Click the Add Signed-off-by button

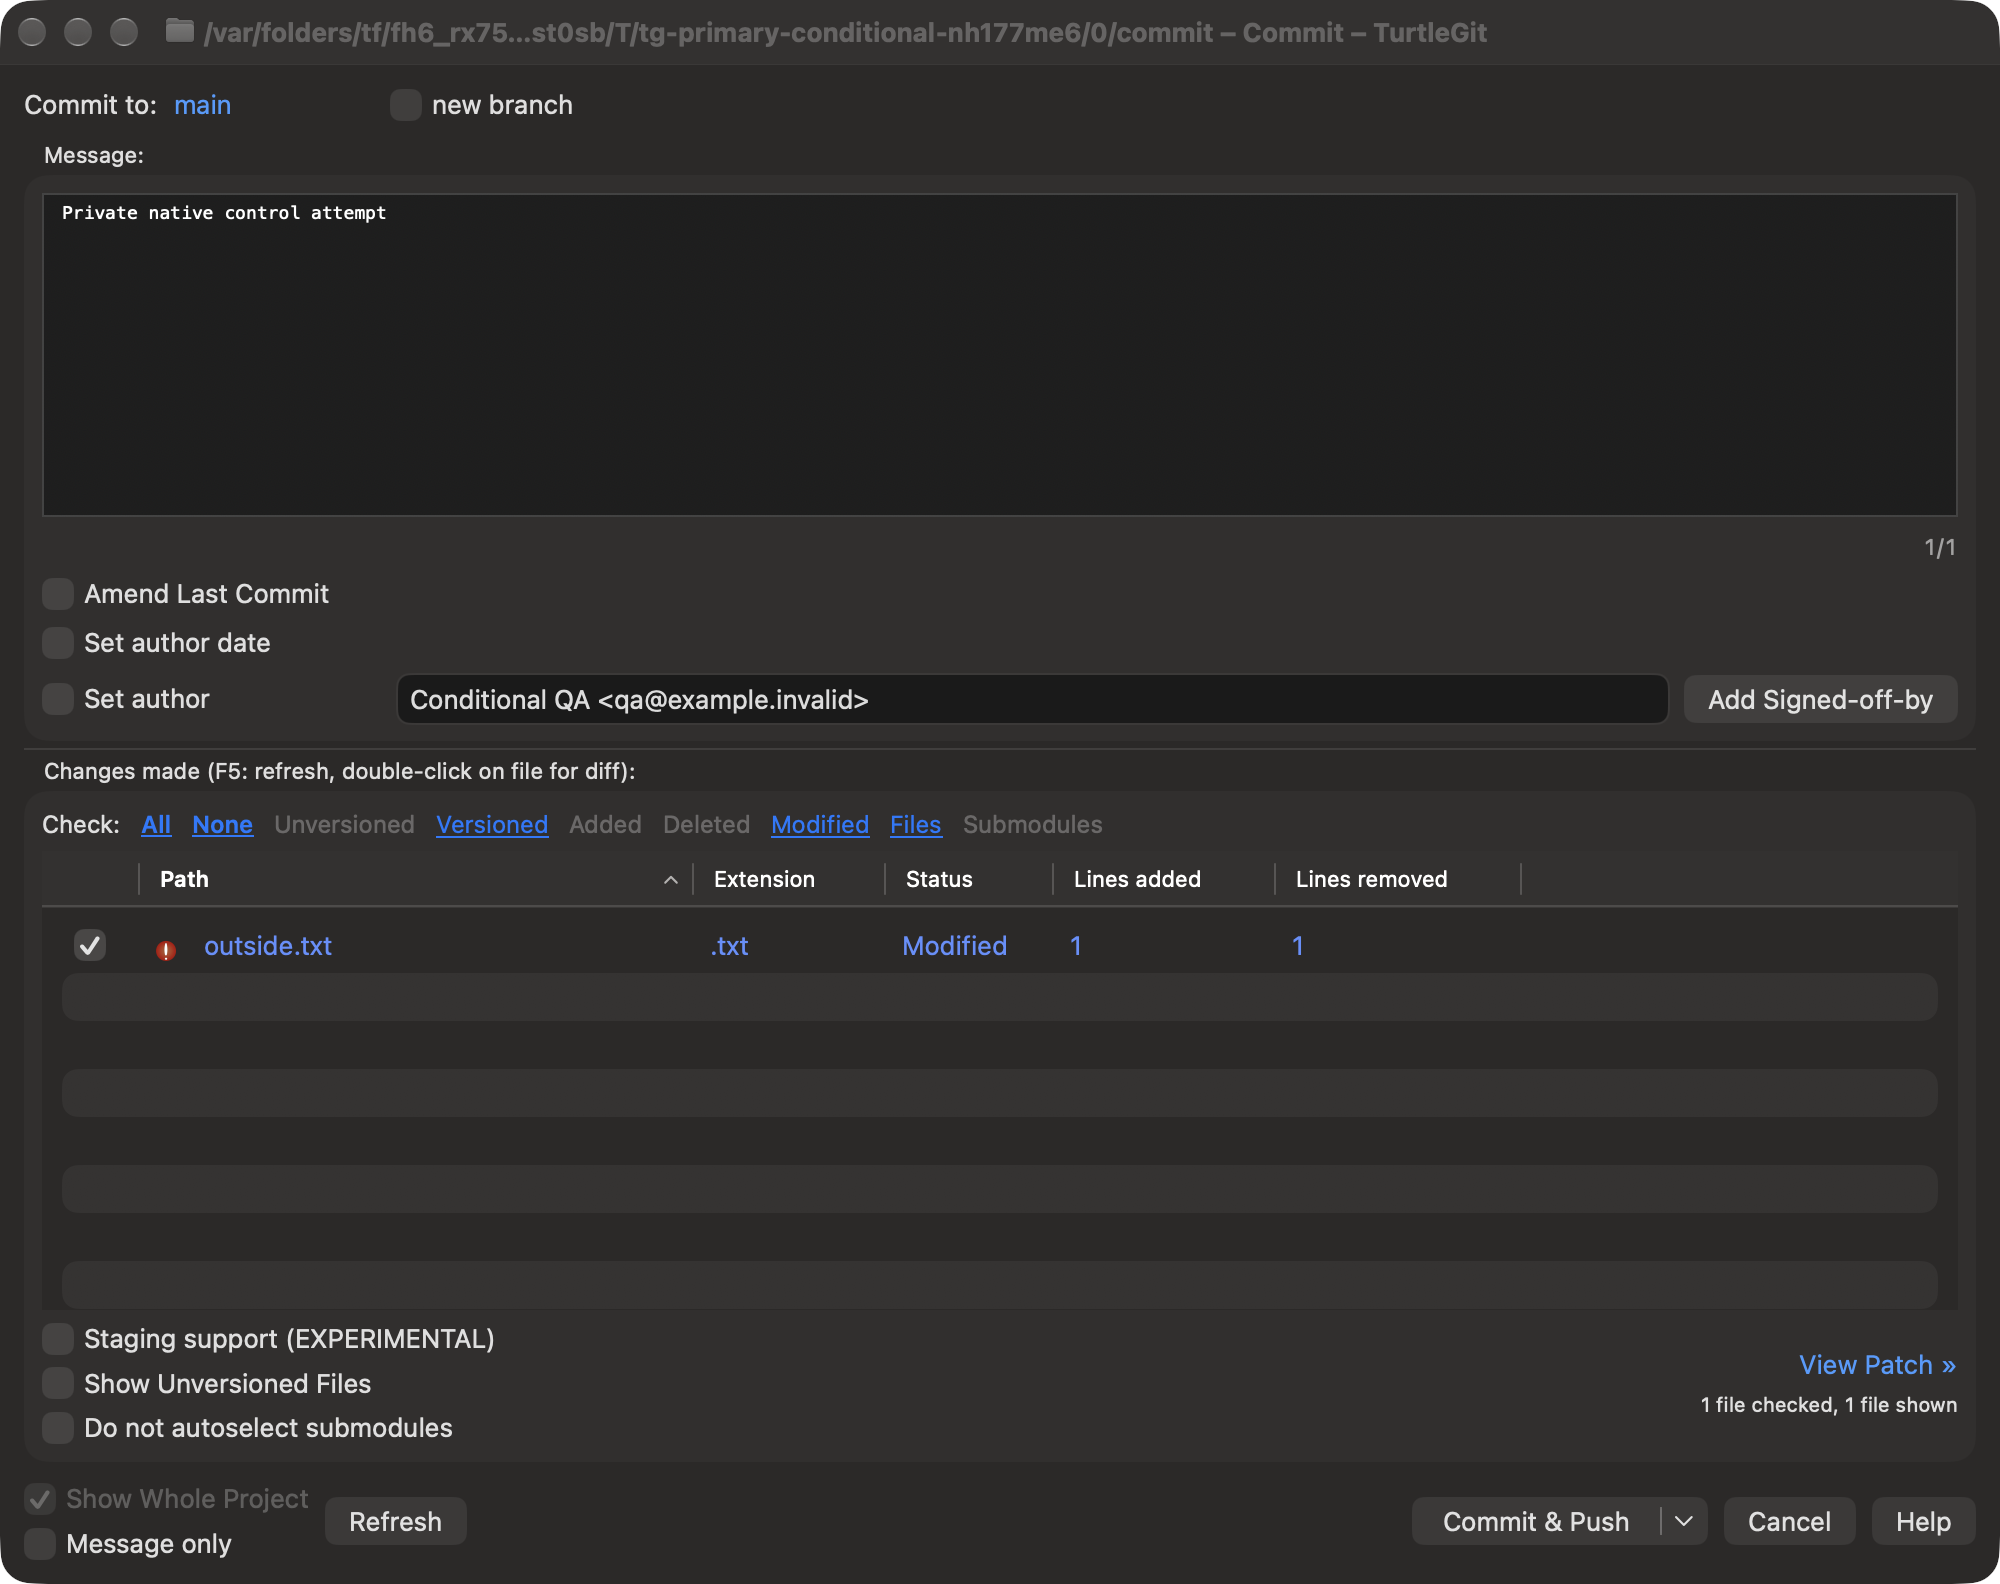[x=1820, y=699]
